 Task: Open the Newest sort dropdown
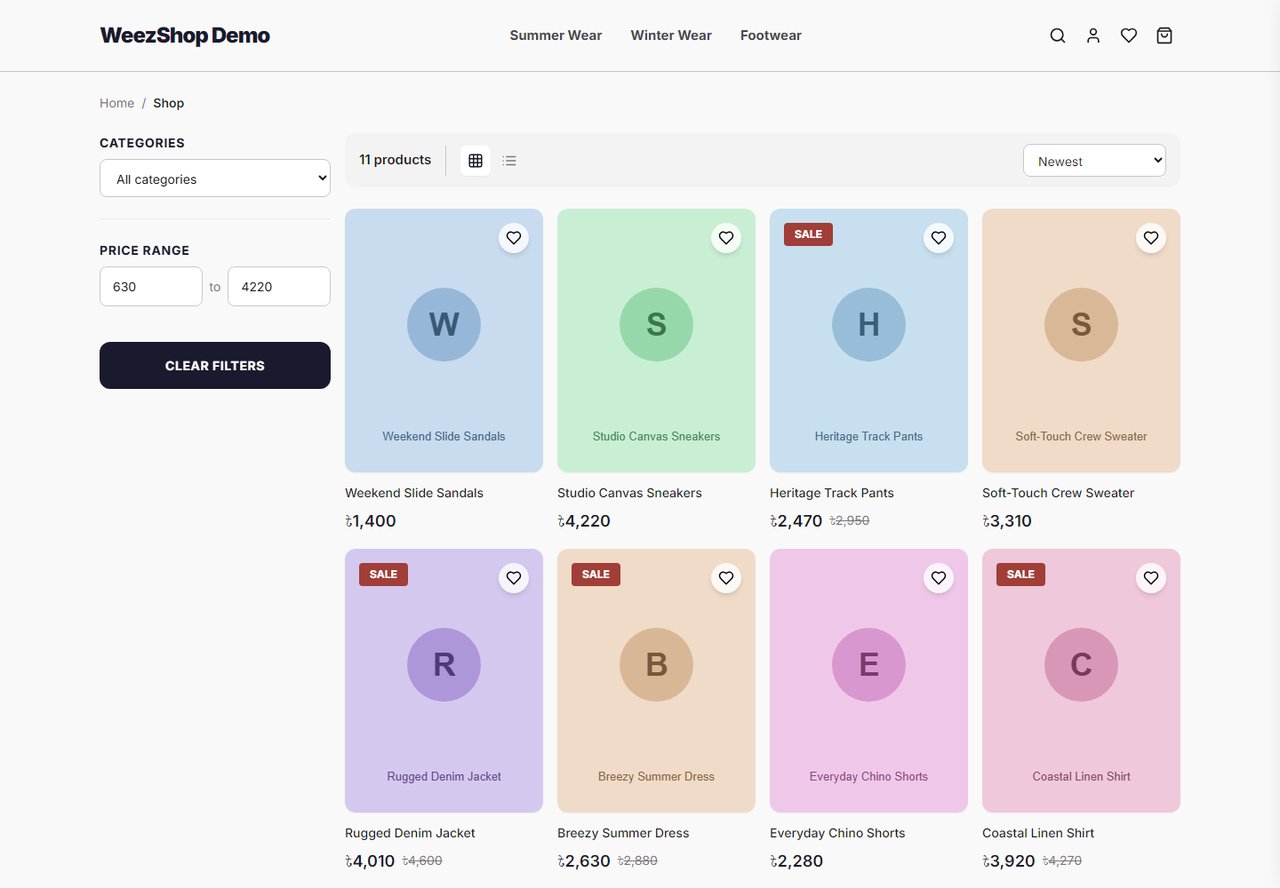pyautogui.click(x=1094, y=160)
